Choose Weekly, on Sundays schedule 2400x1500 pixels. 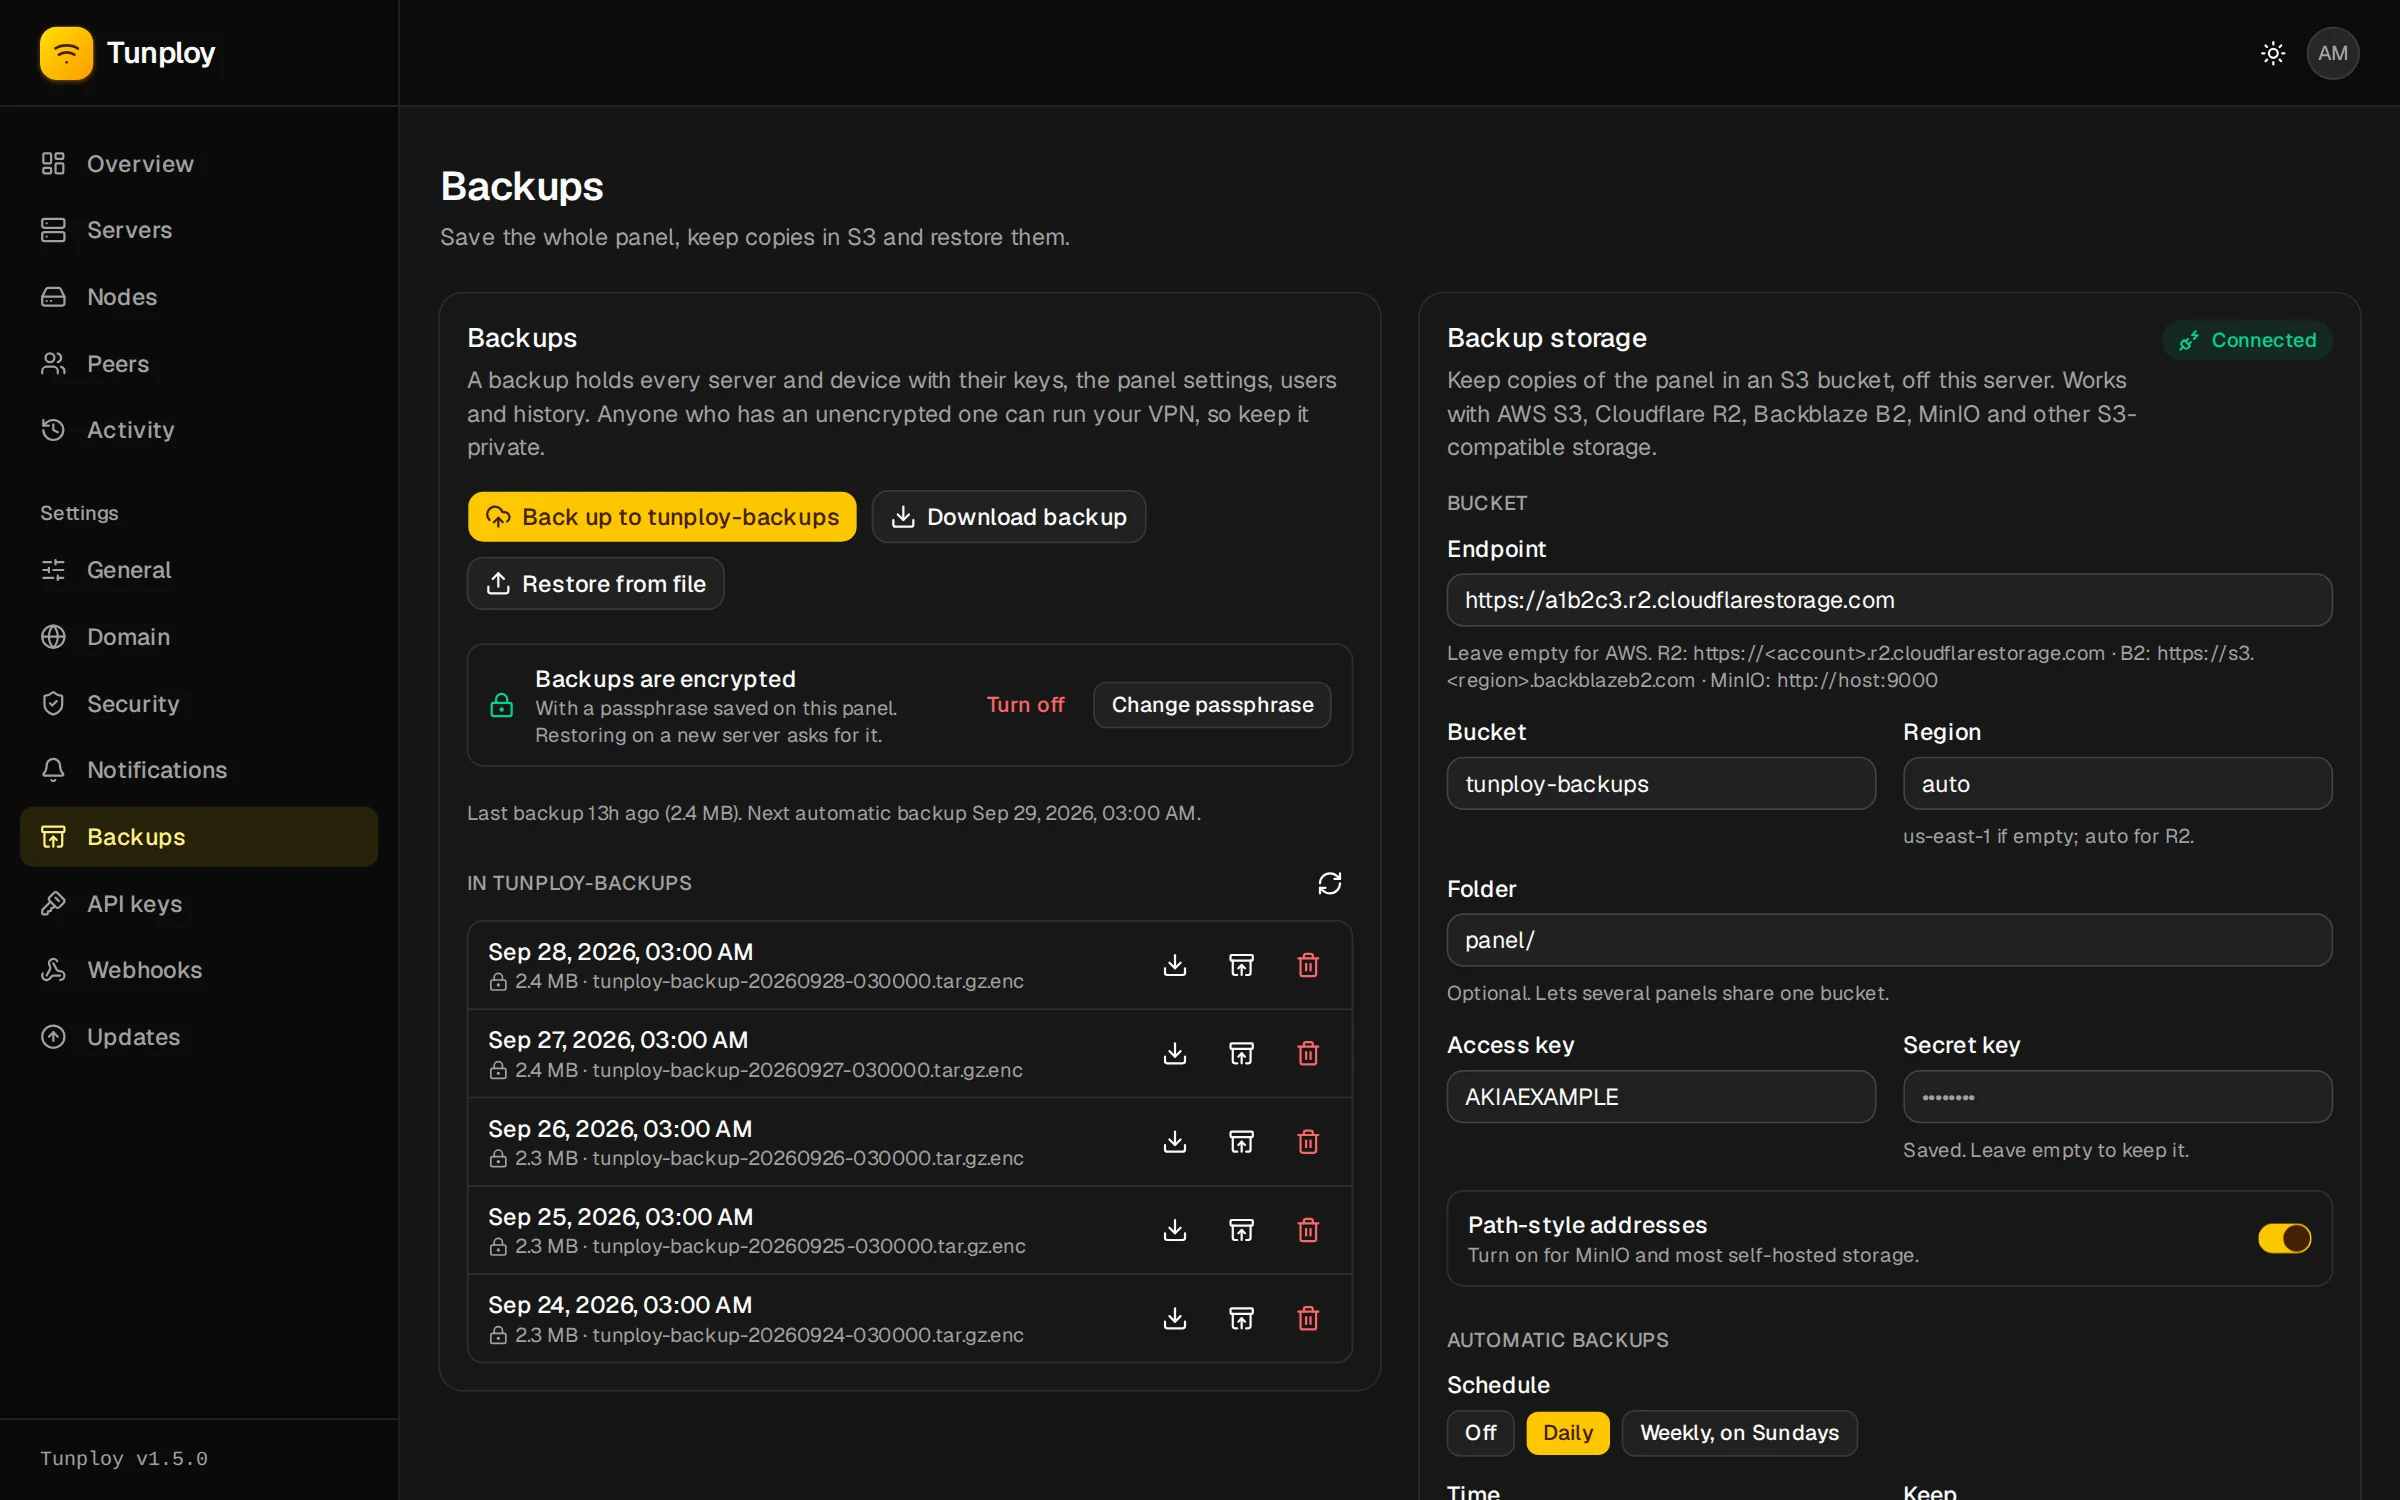click(1739, 1433)
